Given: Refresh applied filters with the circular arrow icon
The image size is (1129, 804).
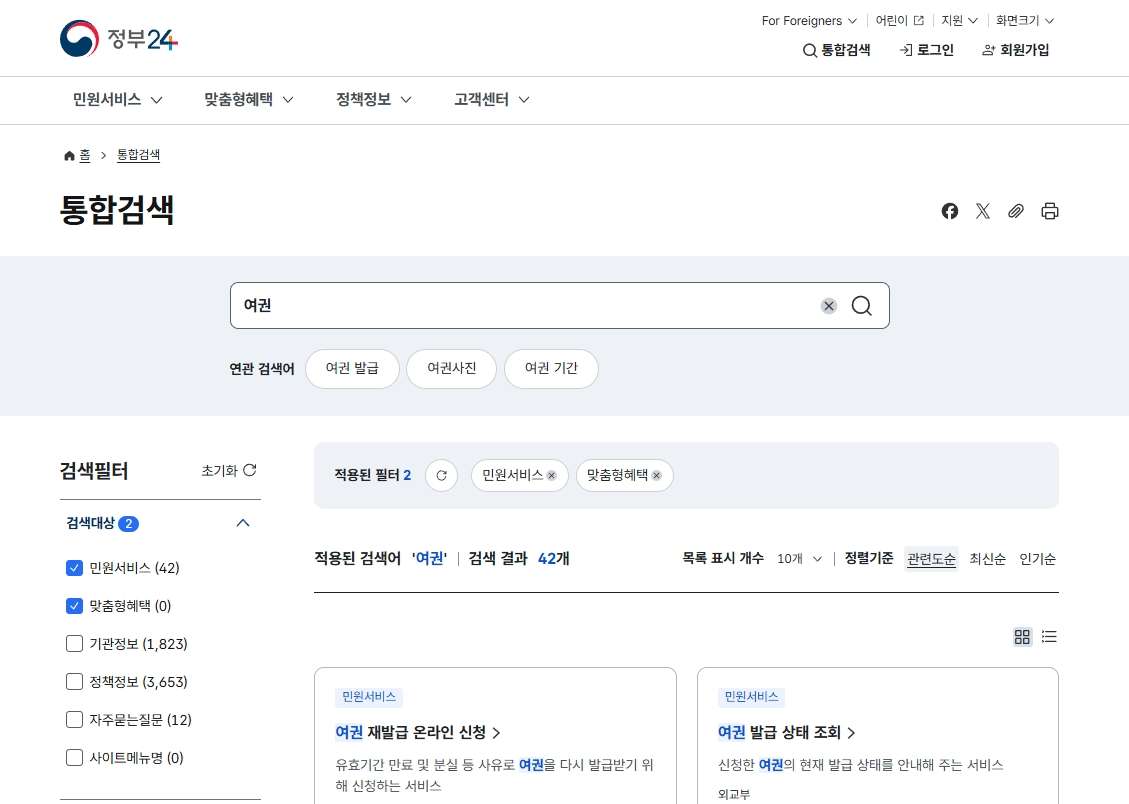Looking at the screenshot, I should pos(441,476).
